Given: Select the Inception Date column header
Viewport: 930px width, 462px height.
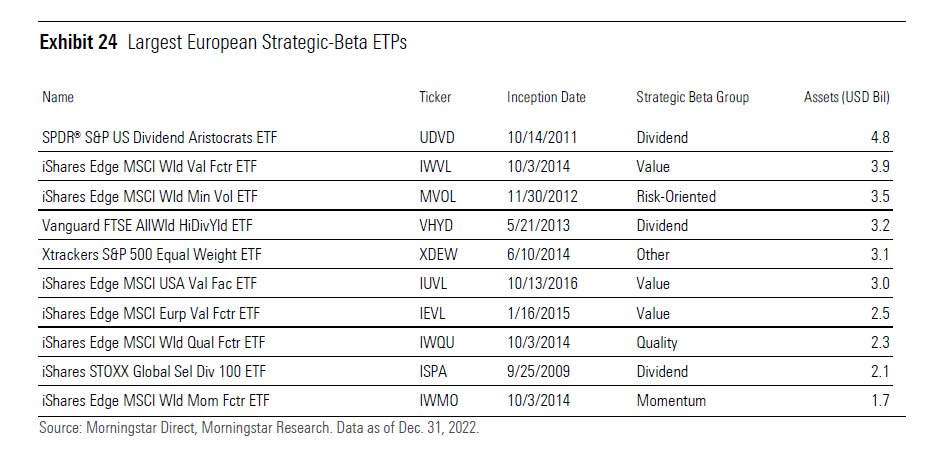Looking at the screenshot, I should [x=546, y=98].
